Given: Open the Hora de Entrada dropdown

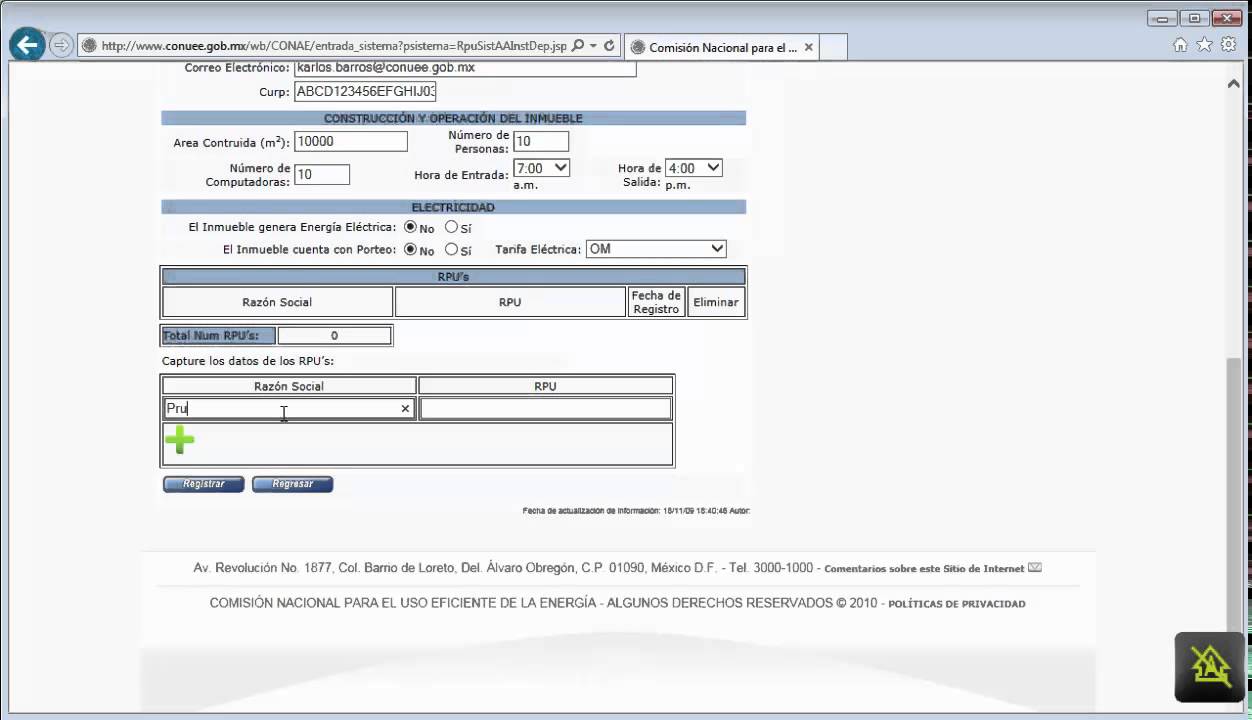Looking at the screenshot, I should [x=541, y=168].
